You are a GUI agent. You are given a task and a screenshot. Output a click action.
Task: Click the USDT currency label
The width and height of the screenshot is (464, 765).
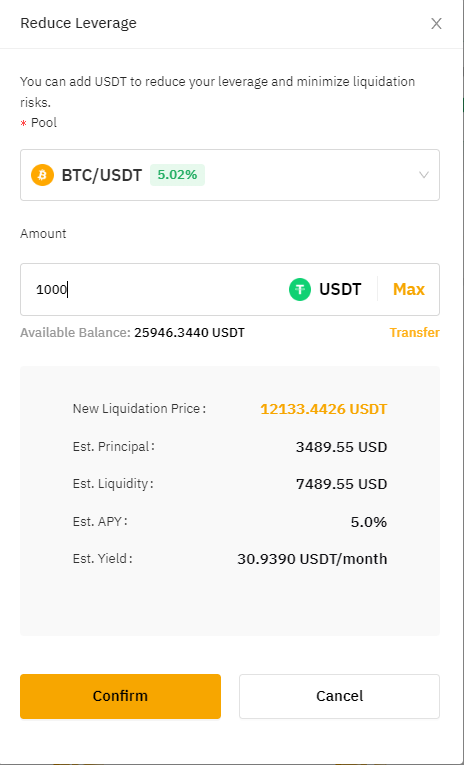(340, 289)
